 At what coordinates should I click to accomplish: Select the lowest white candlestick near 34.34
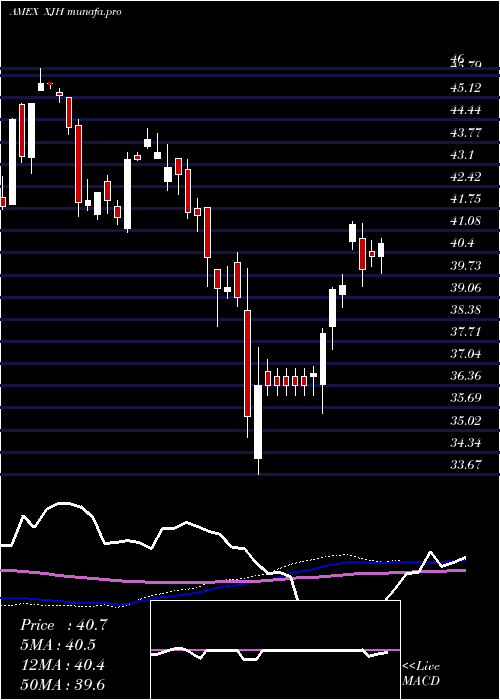coord(258,421)
